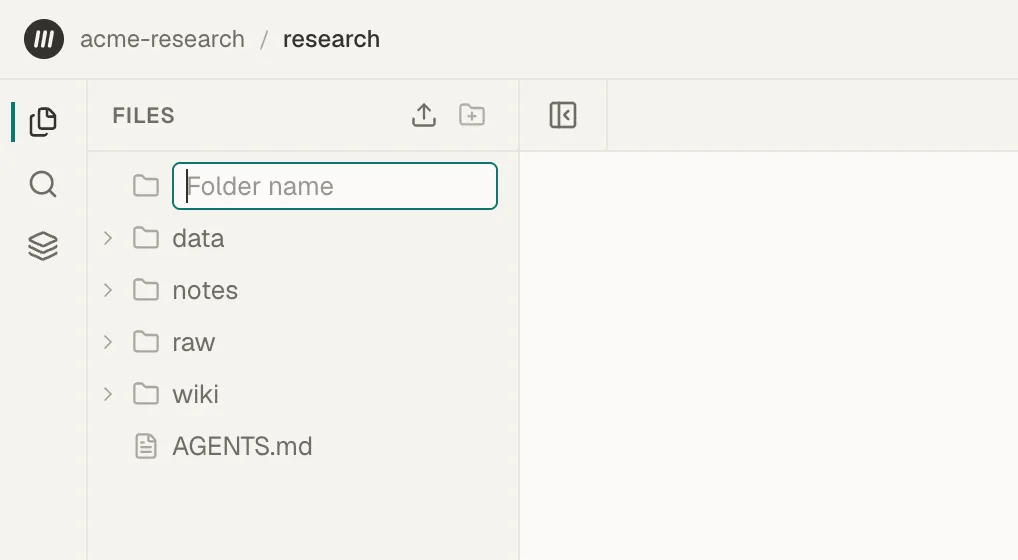
Task: Expand the data folder chevron
Action: tap(108, 239)
